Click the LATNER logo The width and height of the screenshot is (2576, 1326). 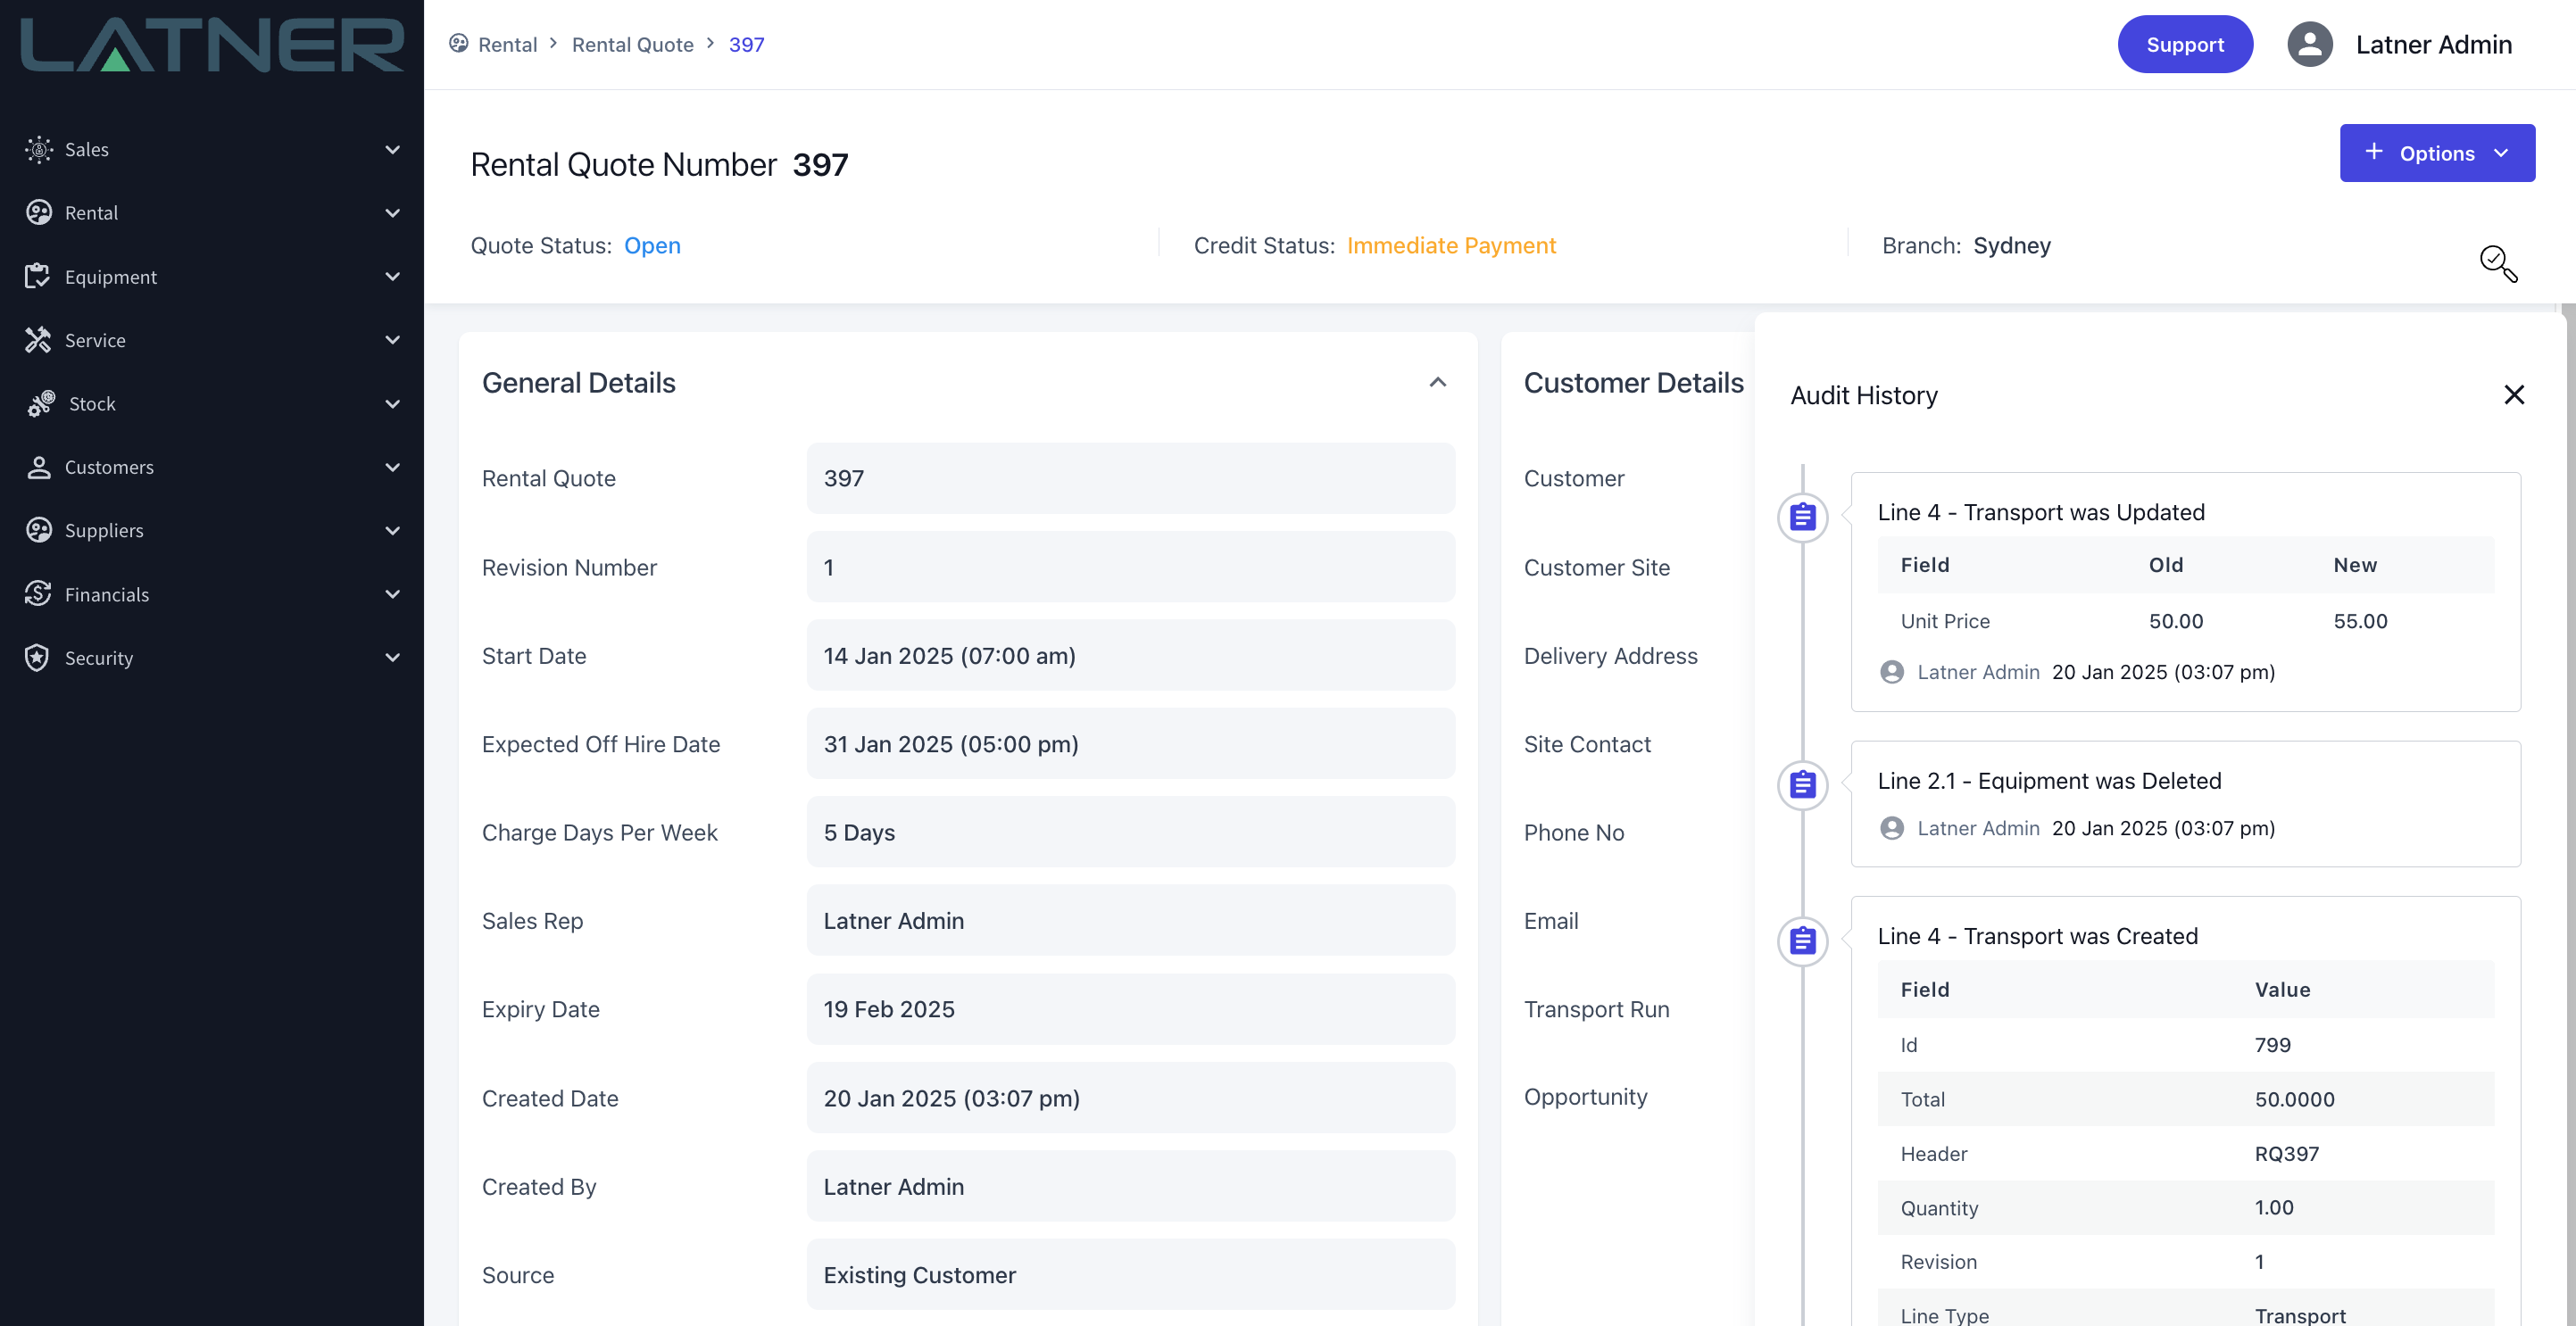[212, 45]
